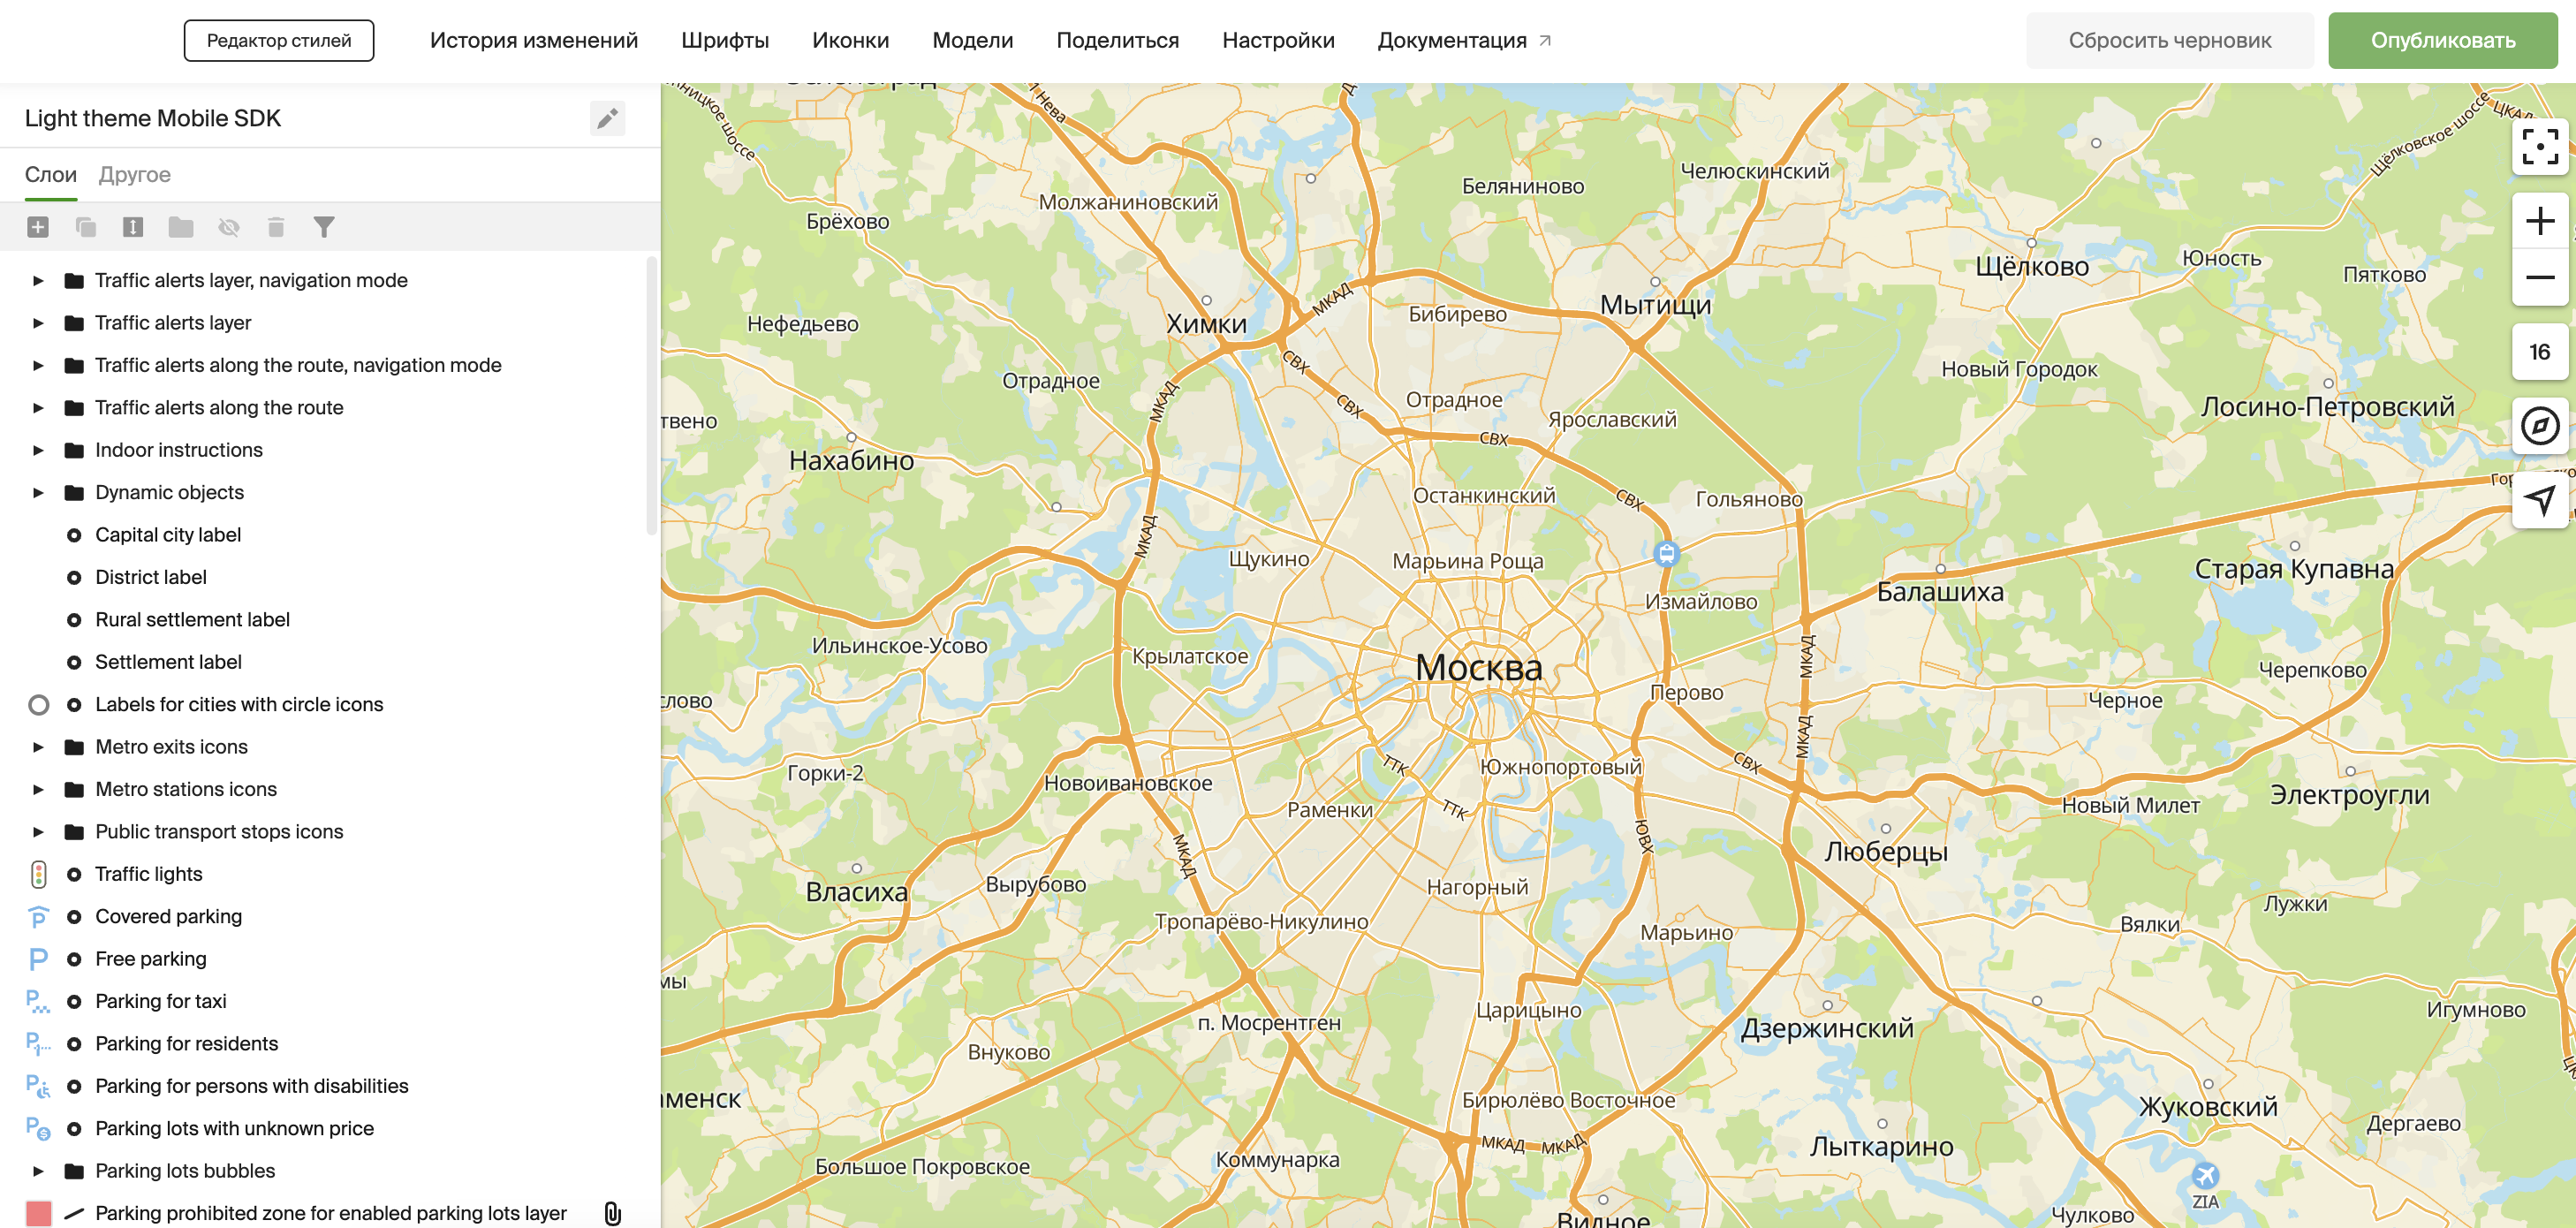Zoom in on the map
This screenshot has width=2576, height=1228.
[2539, 221]
